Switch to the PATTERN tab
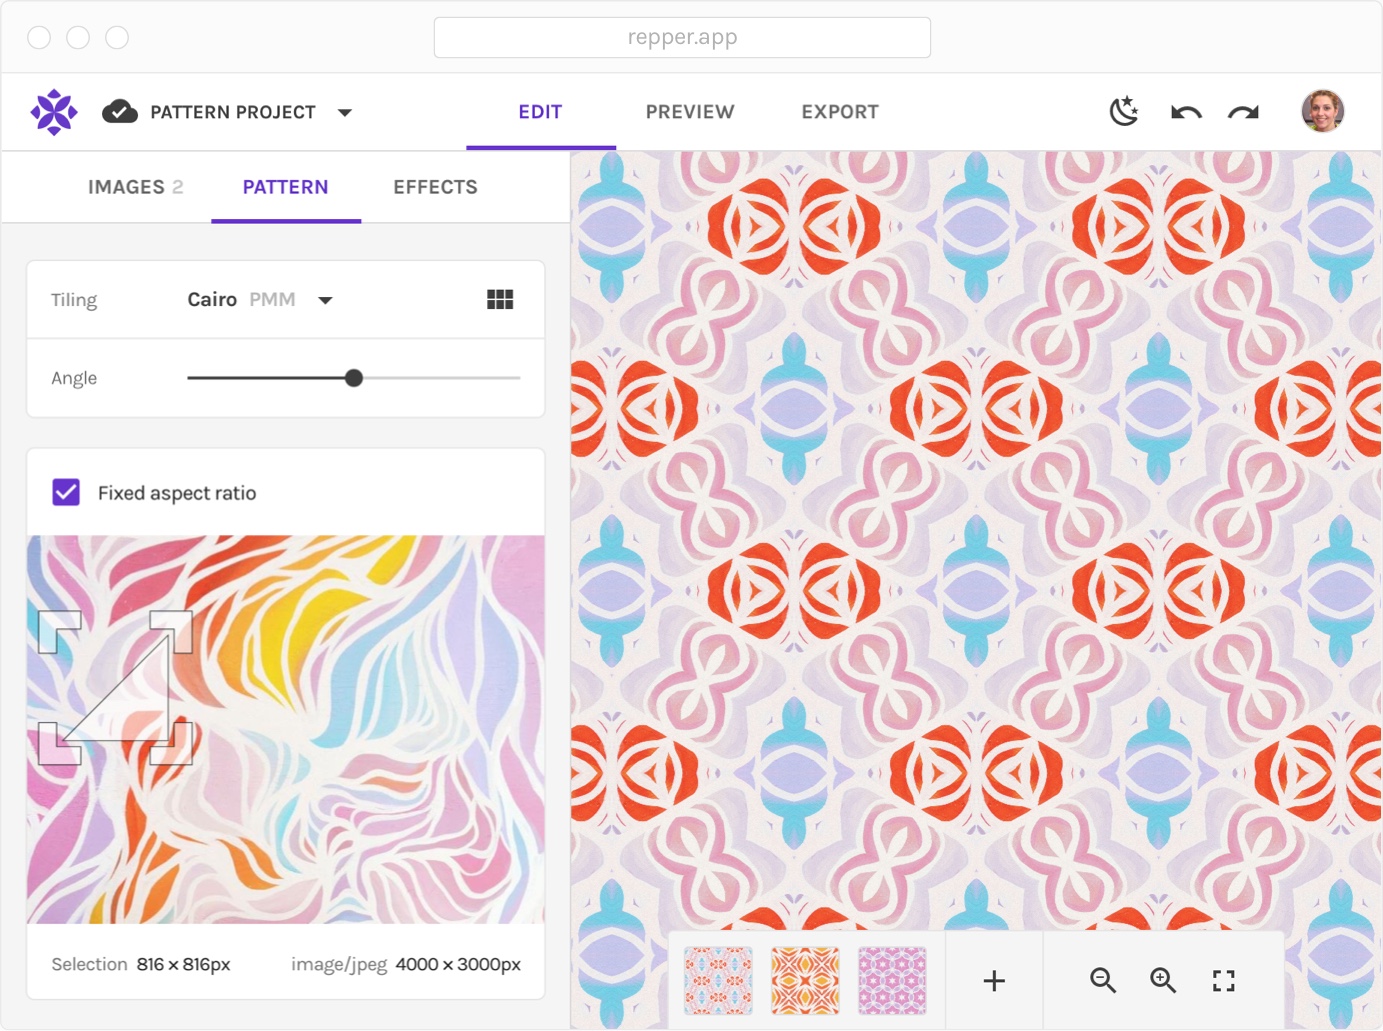 [x=285, y=187]
